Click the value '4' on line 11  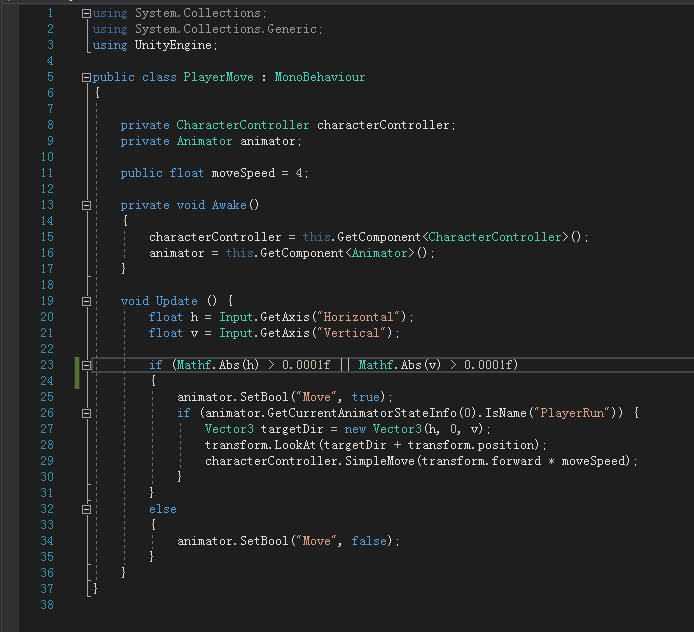(x=299, y=173)
